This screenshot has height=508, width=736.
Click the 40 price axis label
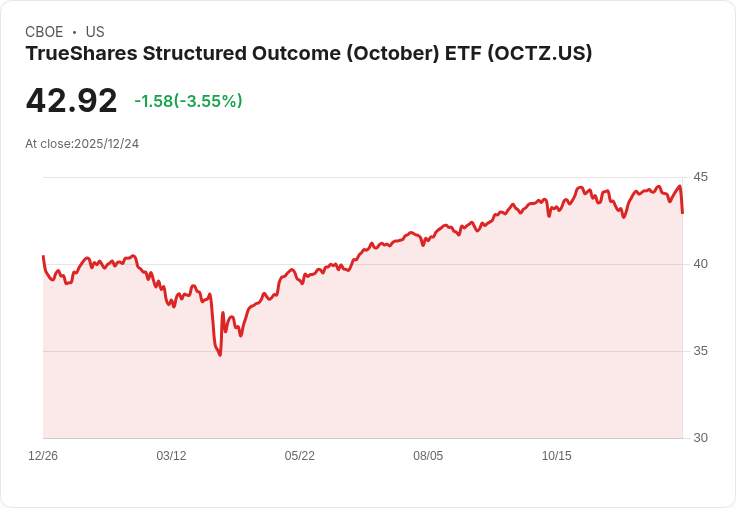click(700, 264)
